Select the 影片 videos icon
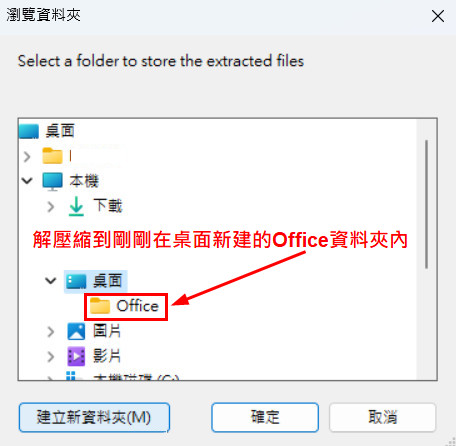The image size is (456, 446). pos(76,356)
